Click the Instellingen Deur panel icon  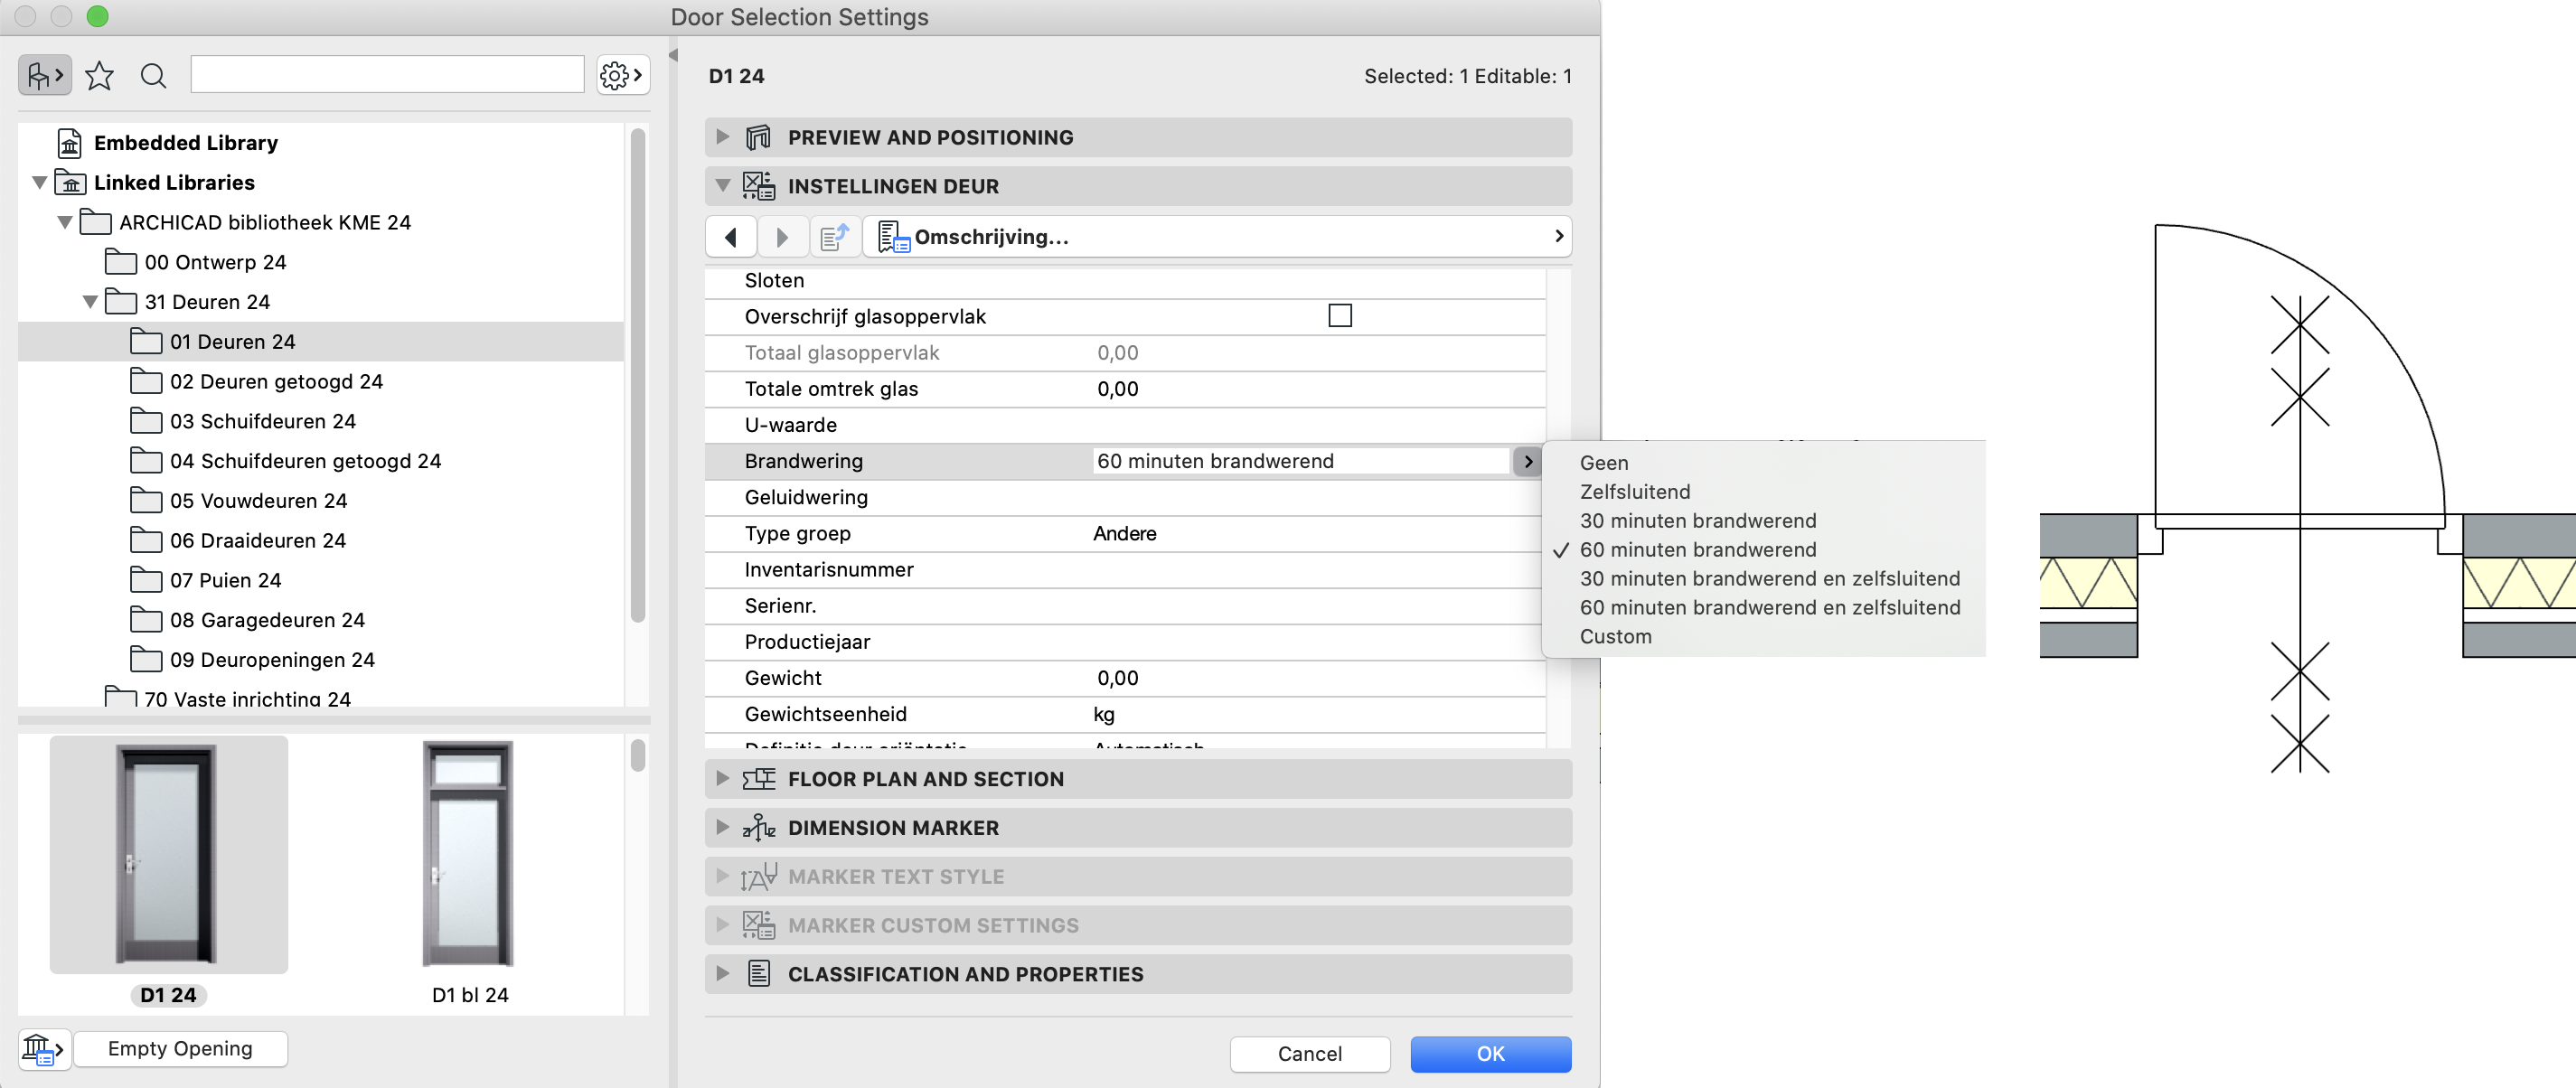point(758,186)
